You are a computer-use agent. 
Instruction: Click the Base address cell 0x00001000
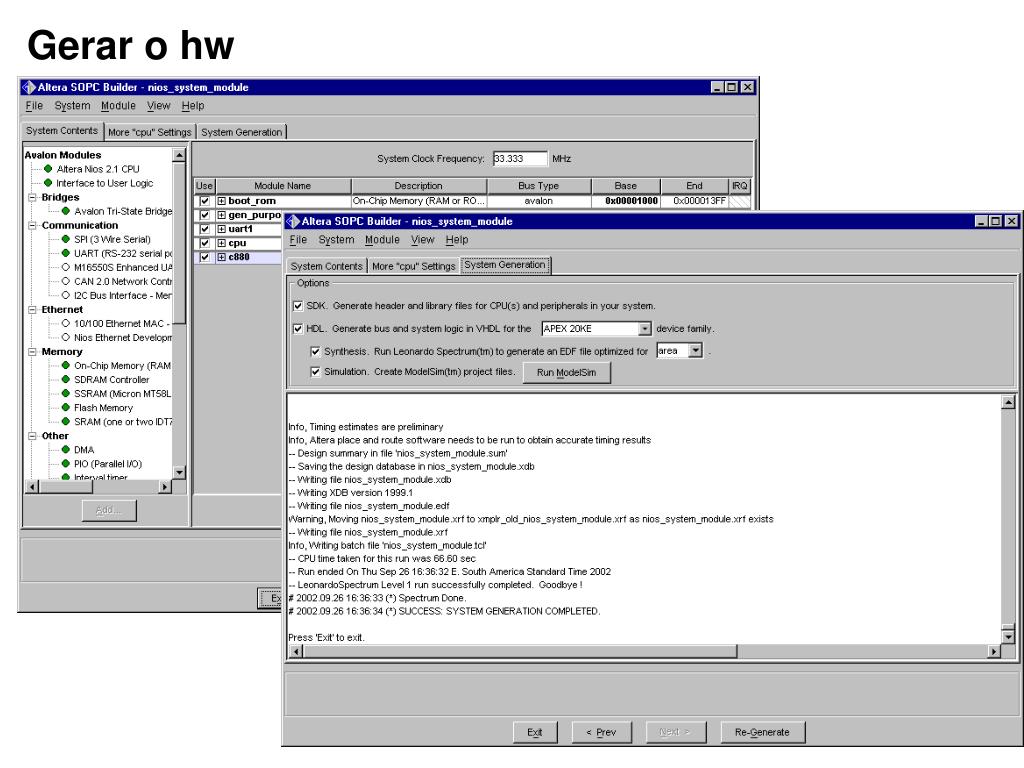tap(626, 201)
